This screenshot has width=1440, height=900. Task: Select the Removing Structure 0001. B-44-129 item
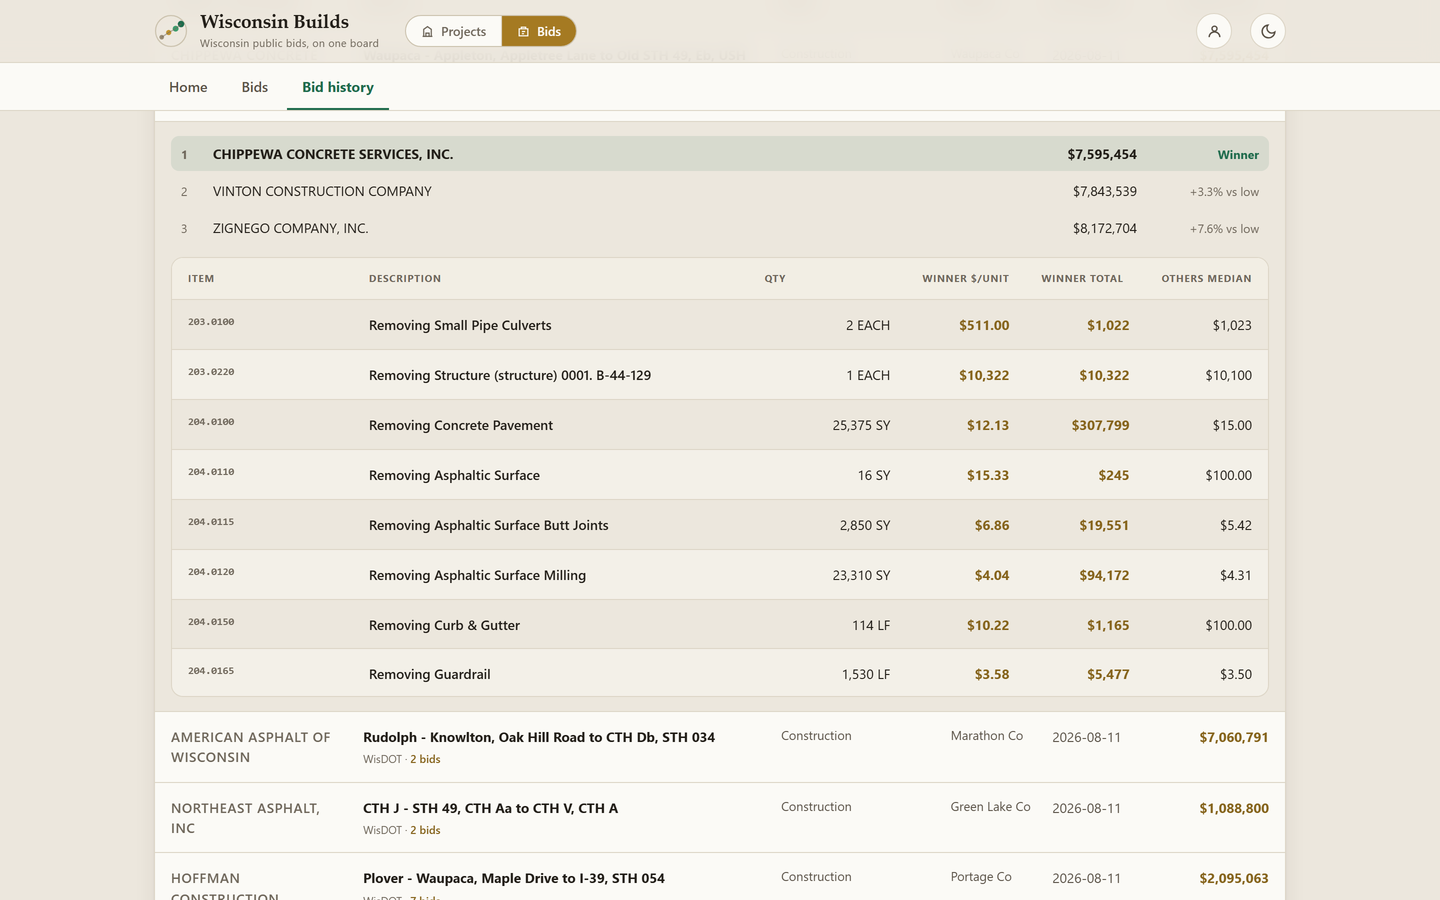click(720, 375)
